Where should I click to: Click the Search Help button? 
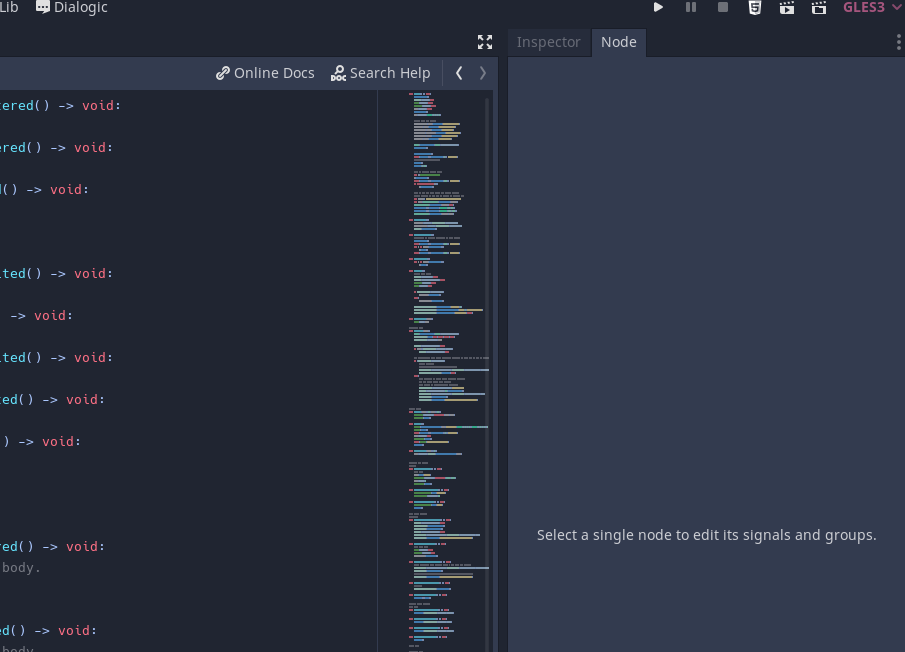point(380,72)
